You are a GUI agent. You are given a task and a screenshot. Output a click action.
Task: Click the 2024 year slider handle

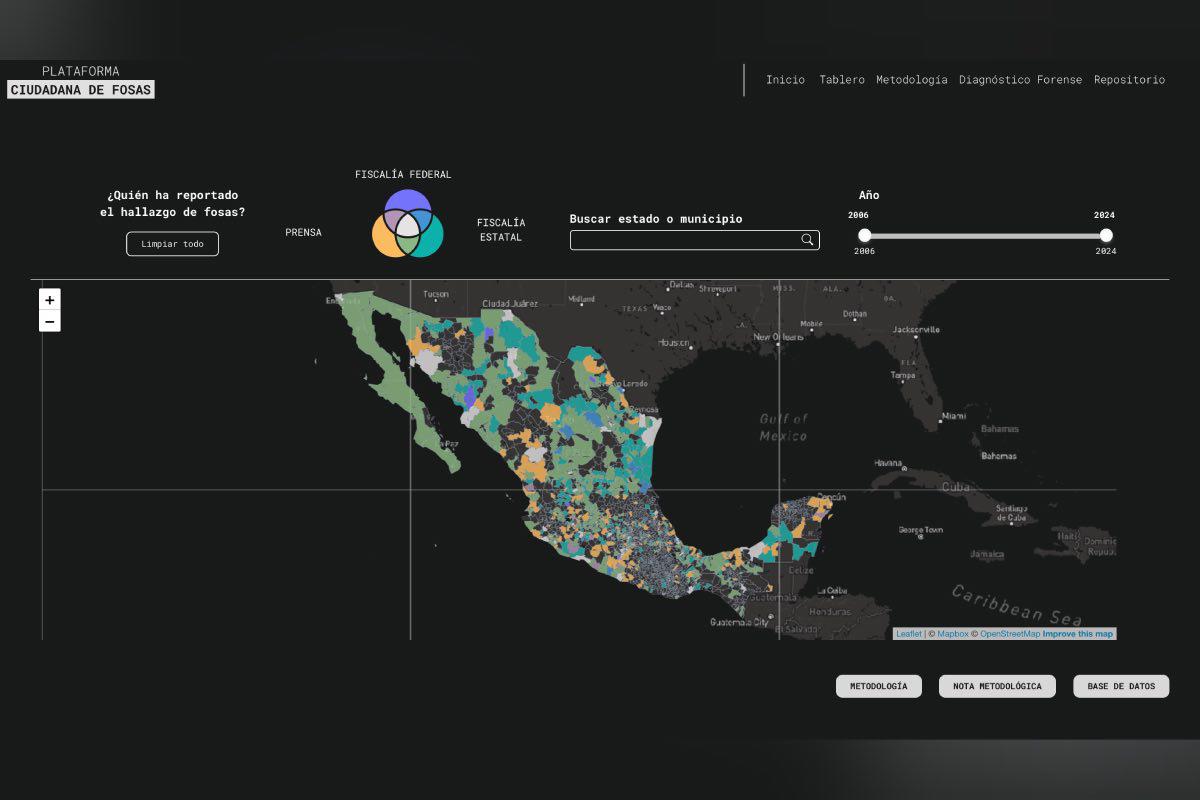pos(1105,234)
